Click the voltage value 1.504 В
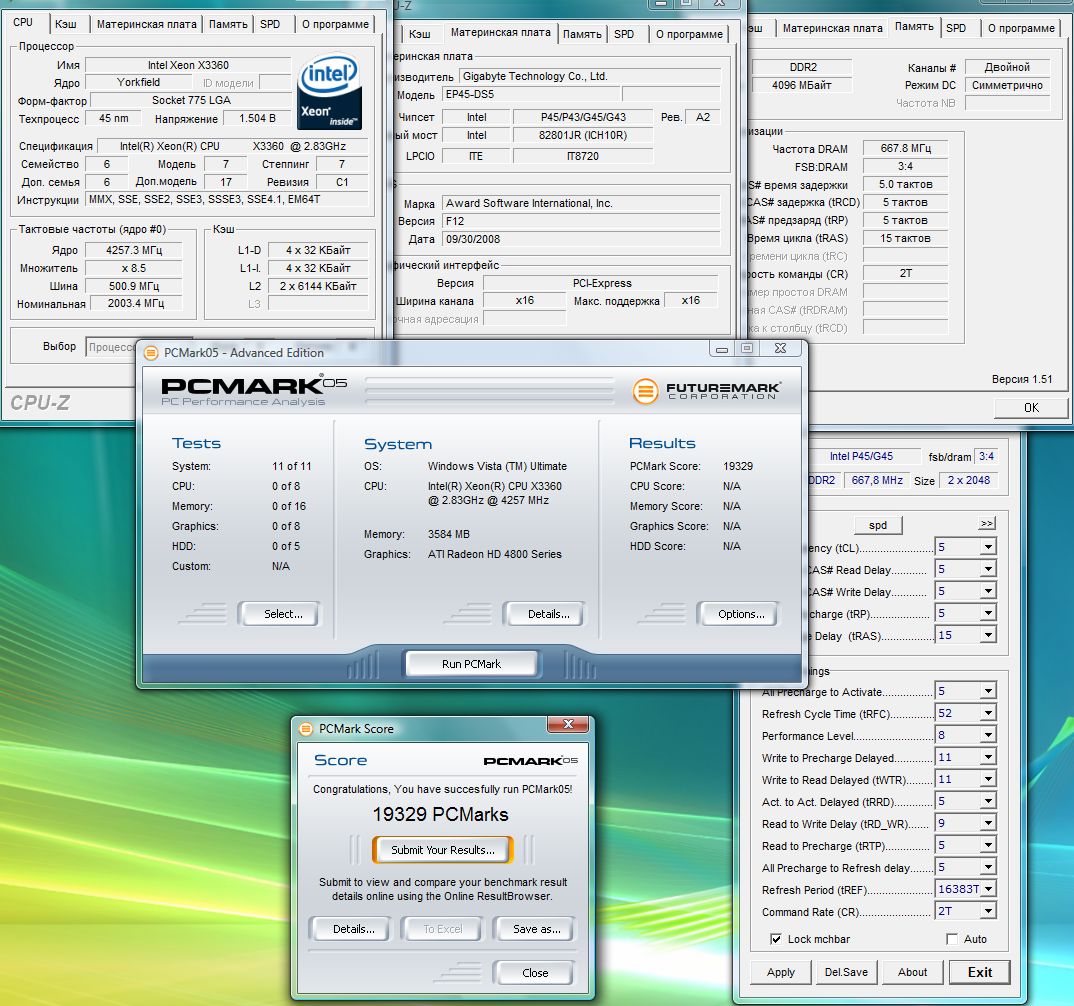1074x1006 pixels. coord(258,118)
